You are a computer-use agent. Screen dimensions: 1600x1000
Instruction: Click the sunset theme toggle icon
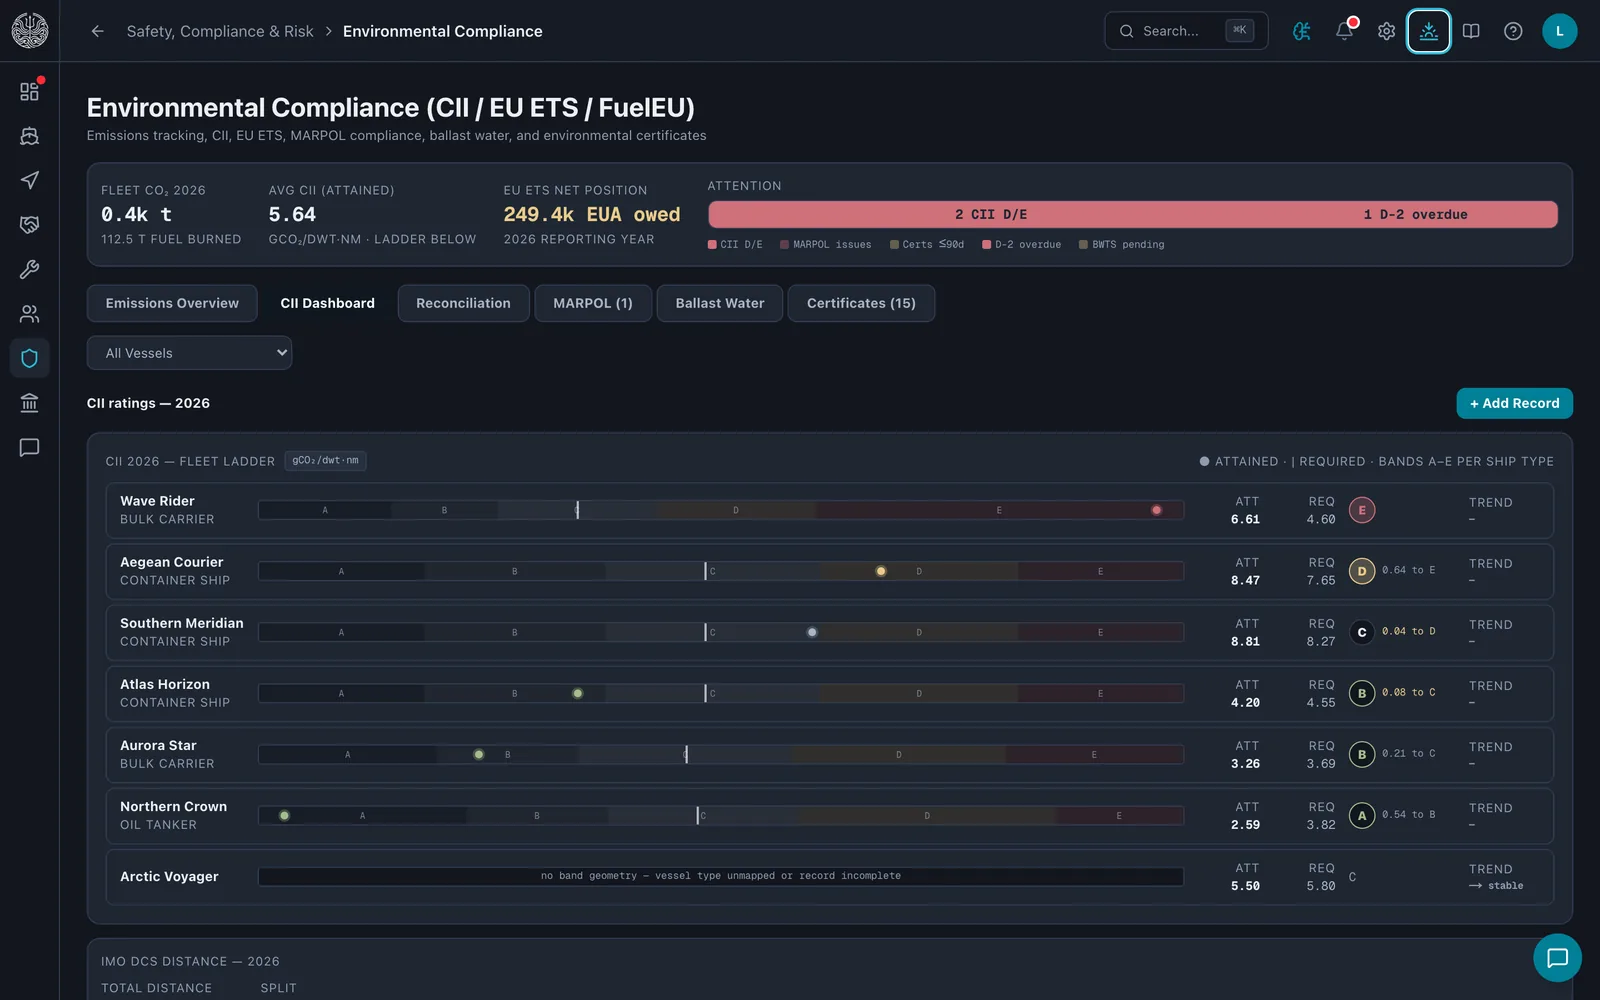click(1429, 31)
